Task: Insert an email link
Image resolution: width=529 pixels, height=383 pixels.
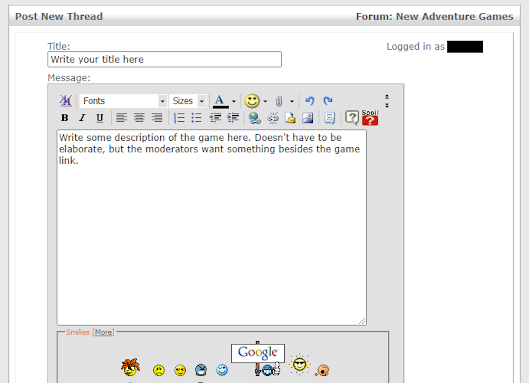Action: 290,118
